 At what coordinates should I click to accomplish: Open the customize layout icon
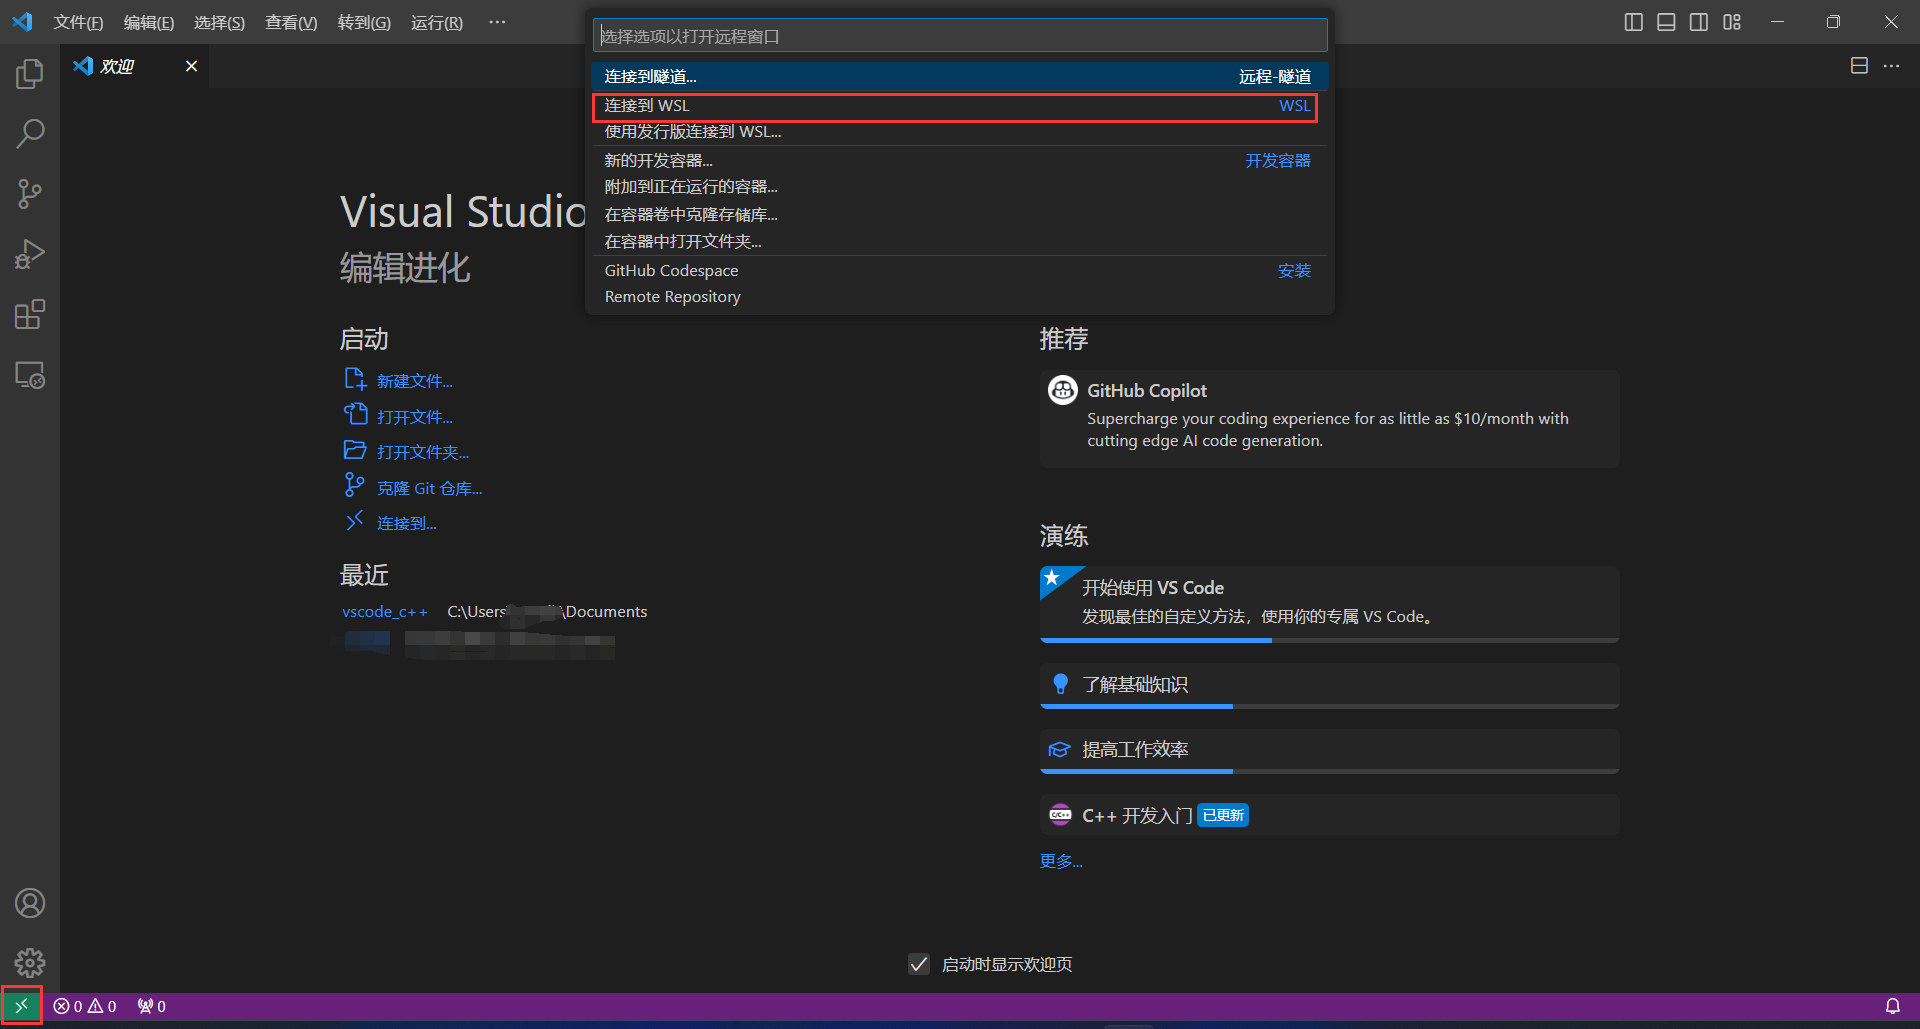point(1732,22)
